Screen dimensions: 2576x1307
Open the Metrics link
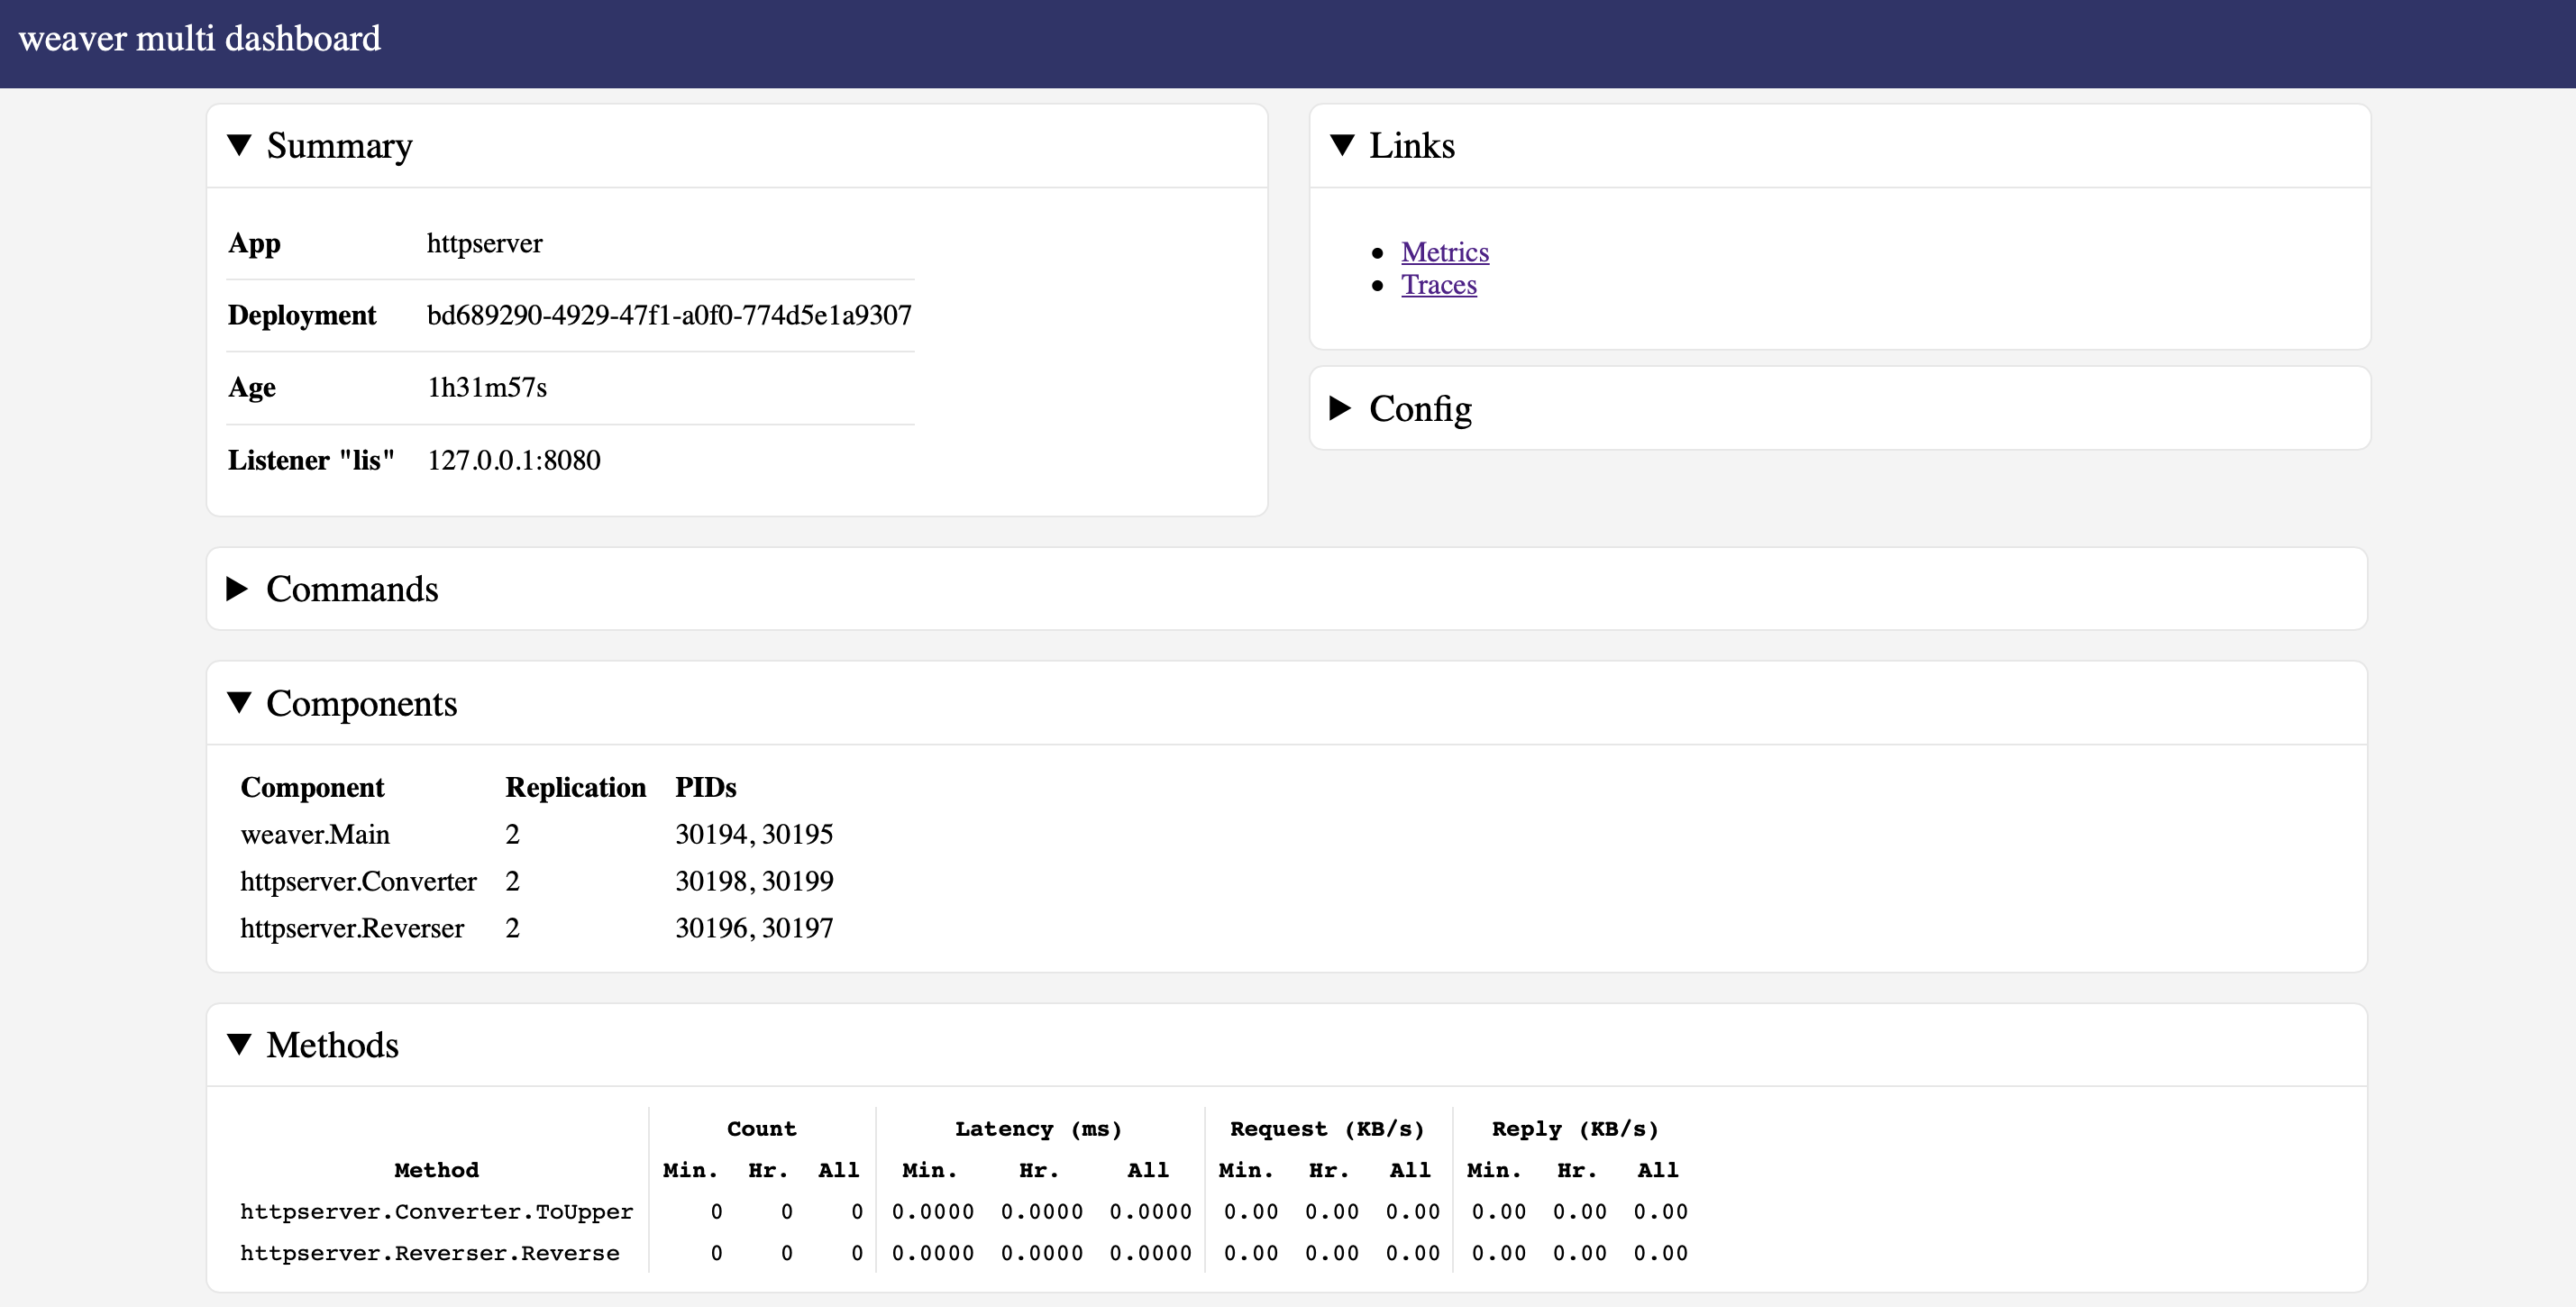point(1444,252)
